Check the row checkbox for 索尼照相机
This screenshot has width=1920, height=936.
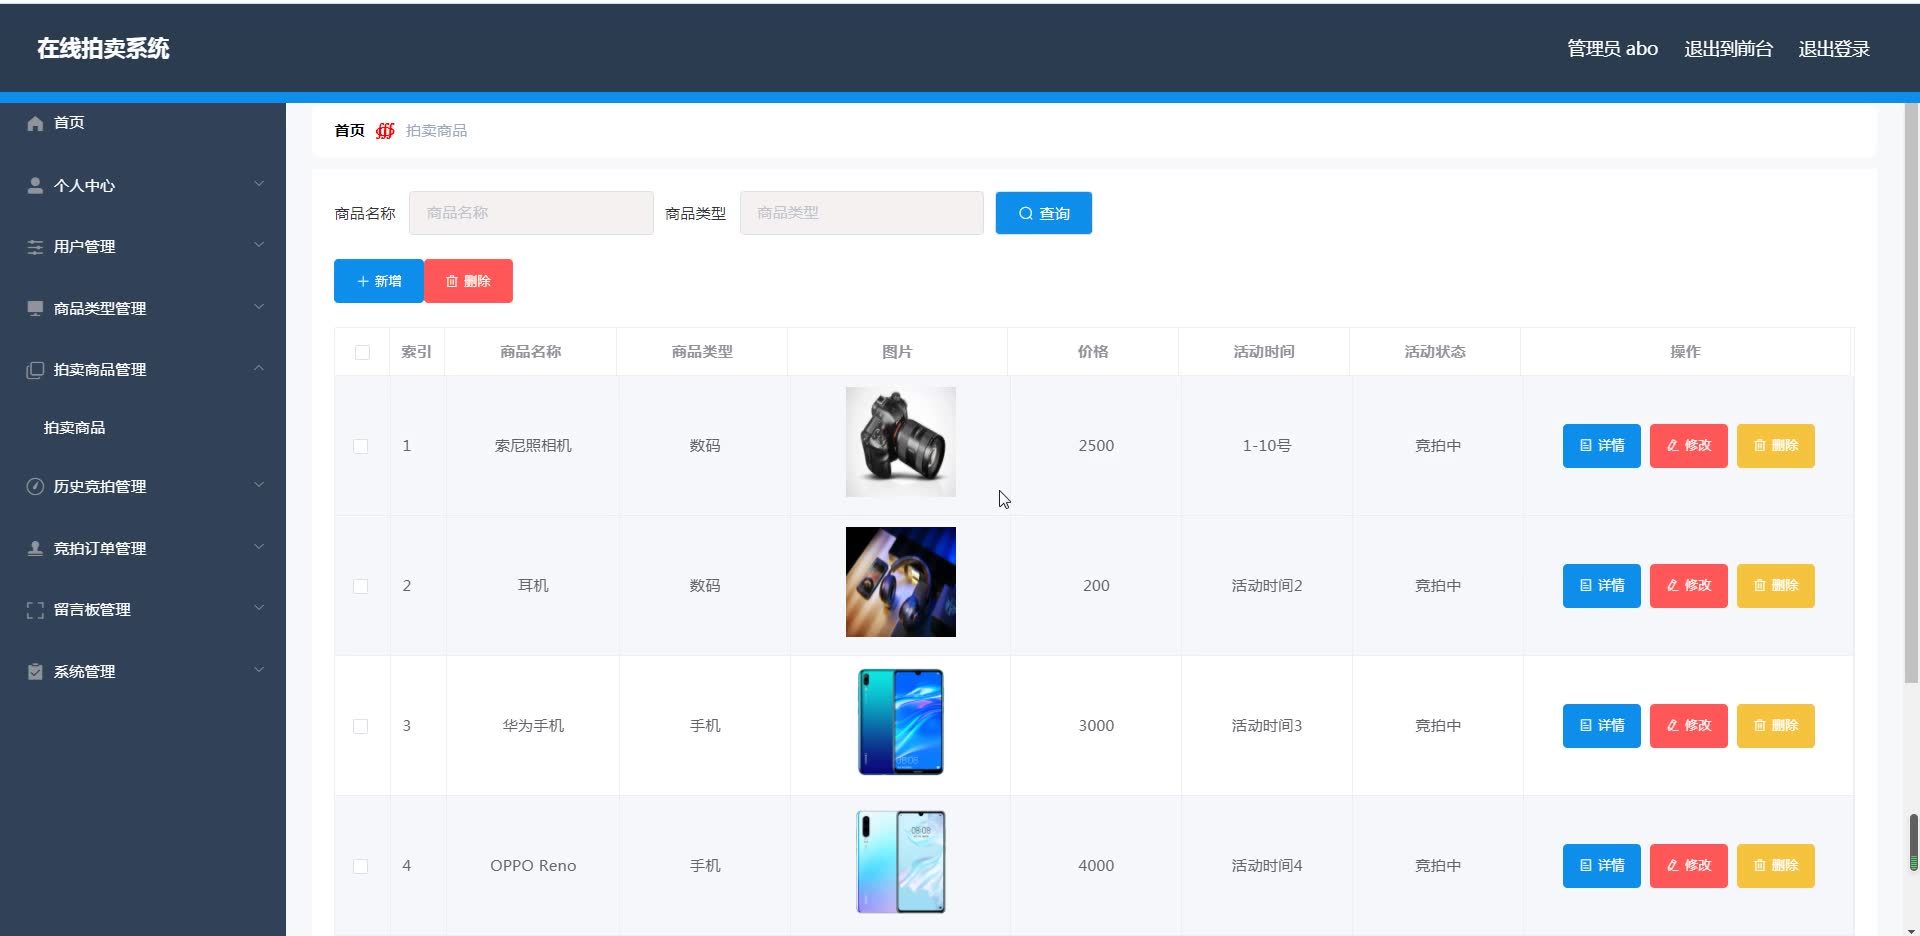(361, 447)
